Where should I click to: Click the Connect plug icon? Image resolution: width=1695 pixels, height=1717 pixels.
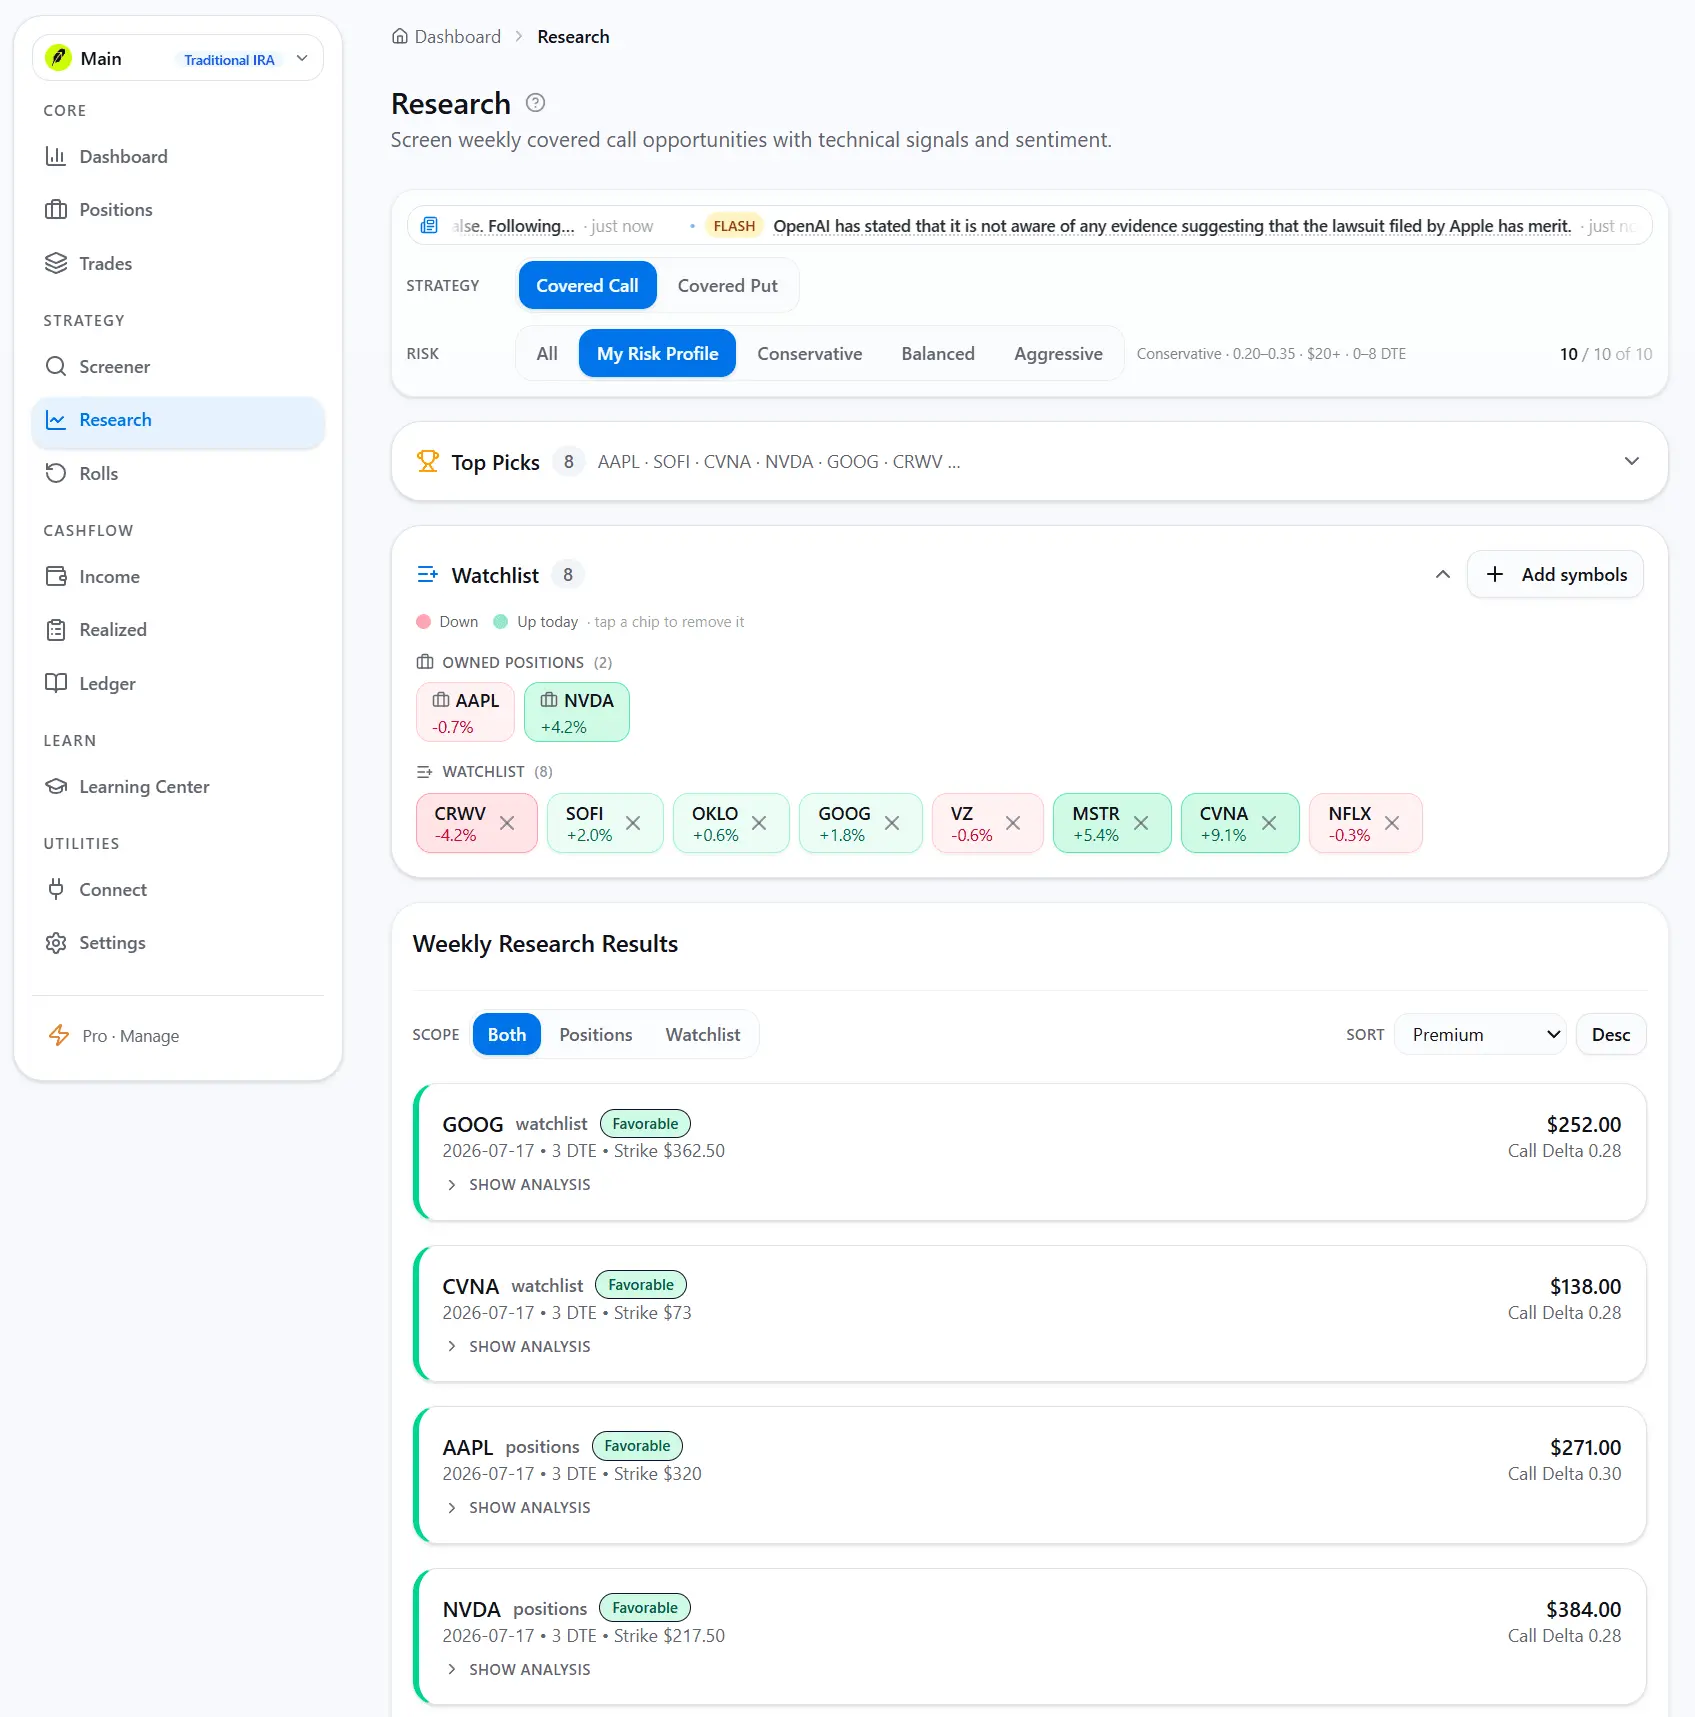[56, 889]
